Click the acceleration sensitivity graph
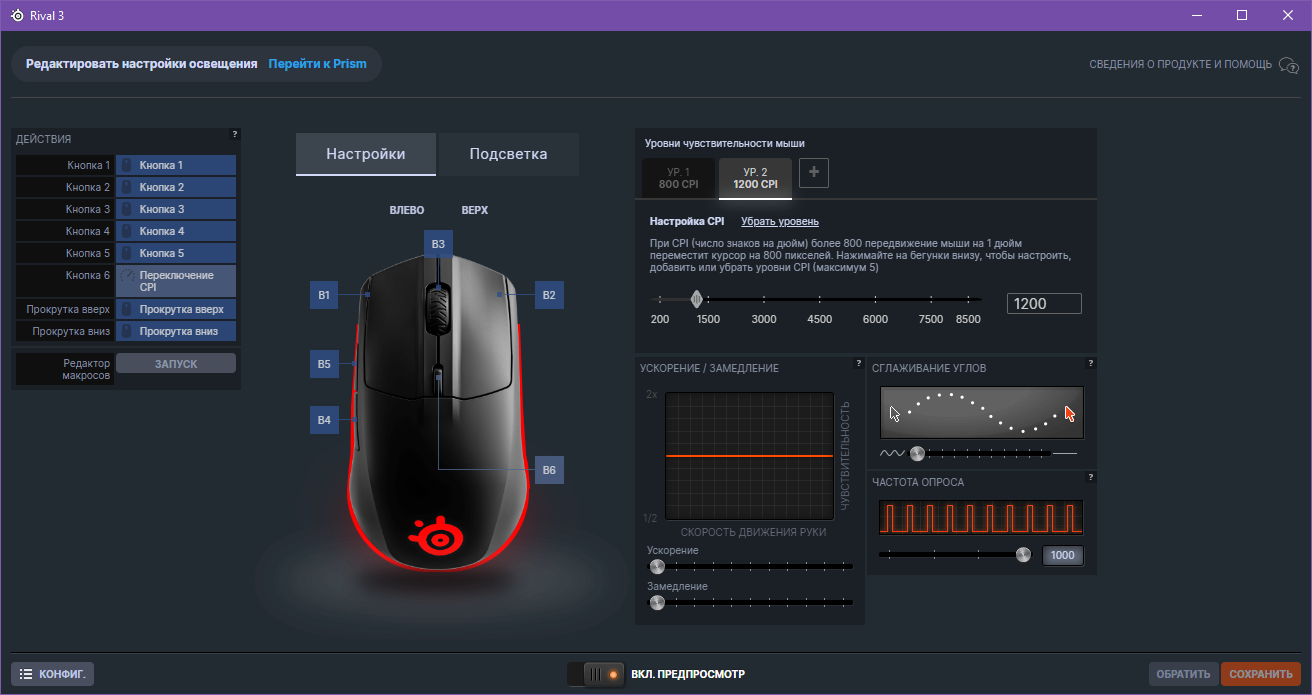This screenshot has height=695, width=1312. (x=750, y=456)
